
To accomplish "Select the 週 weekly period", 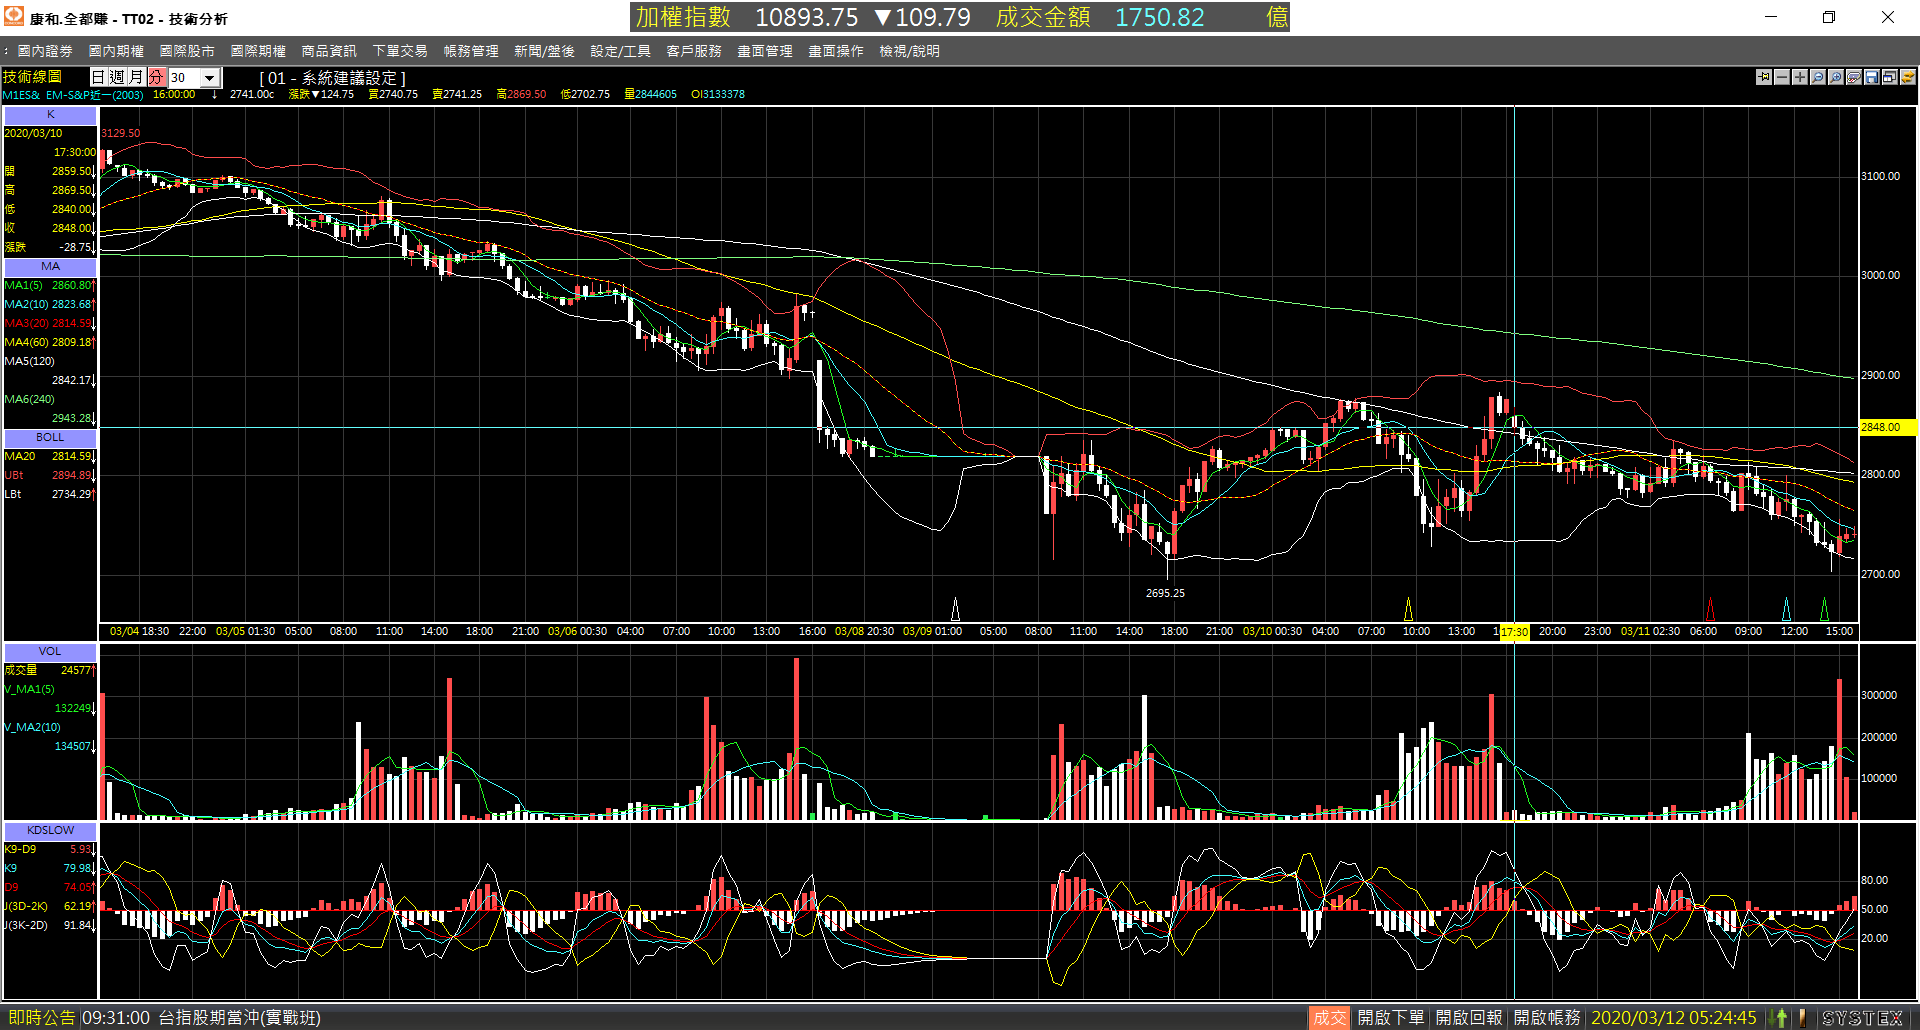I will [x=117, y=77].
